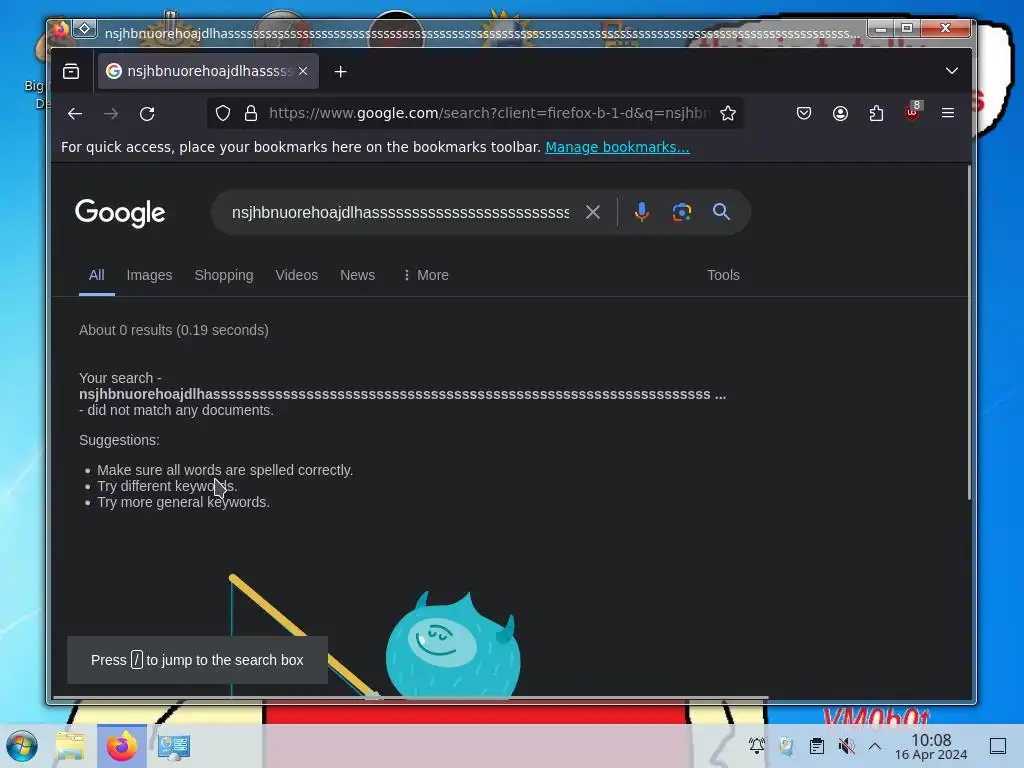Open file manager from taskbar
Viewport: 1024px width, 768px height.
point(70,746)
